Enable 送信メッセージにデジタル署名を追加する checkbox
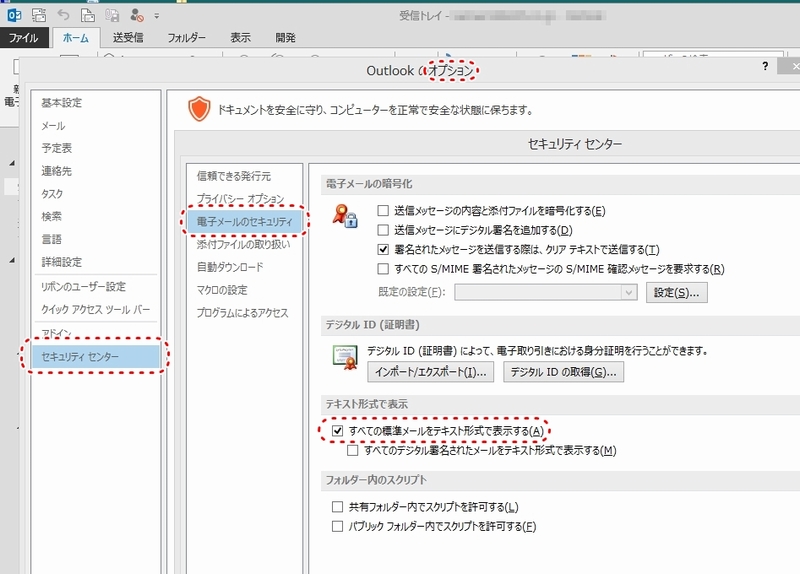This screenshot has width=800, height=574. click(383, 230)
